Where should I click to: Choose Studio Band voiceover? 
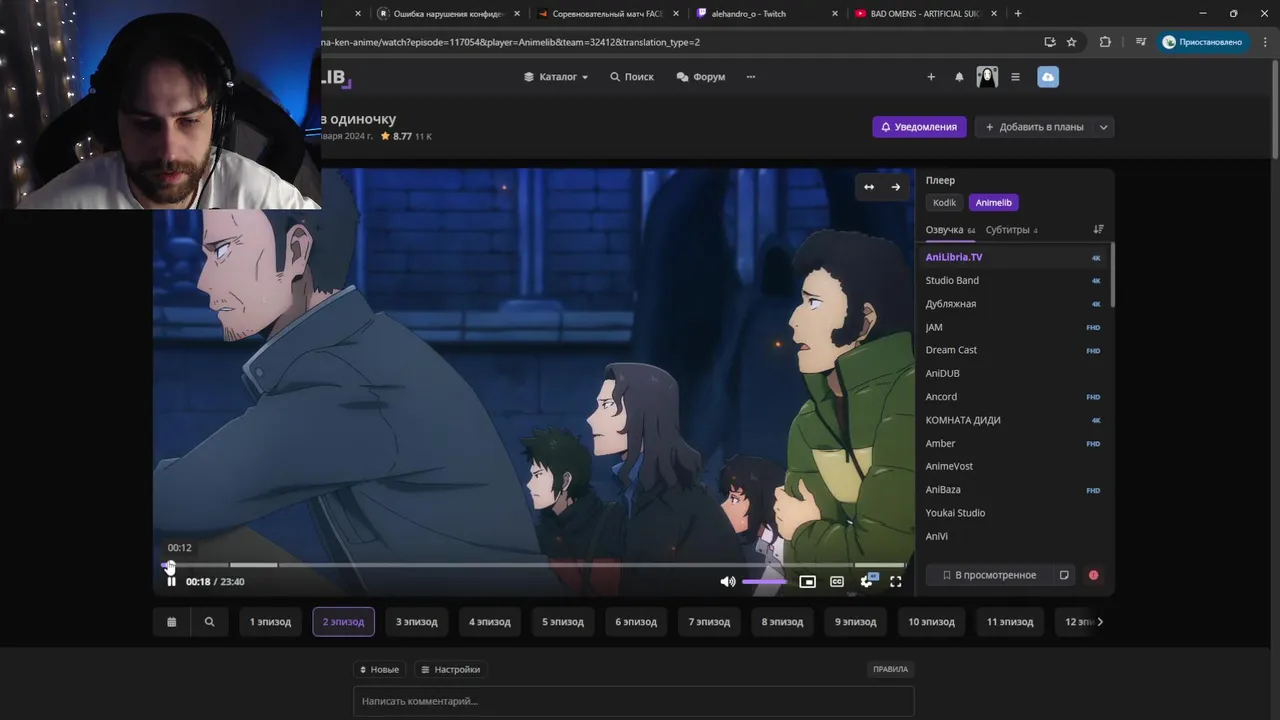pos(1013,280)
